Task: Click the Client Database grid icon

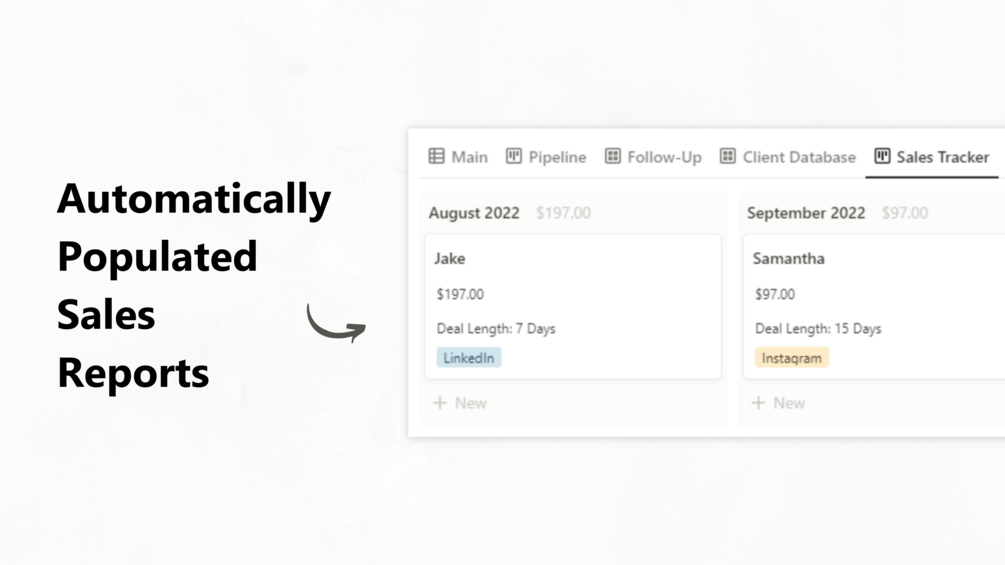Action: pos(728,157)
